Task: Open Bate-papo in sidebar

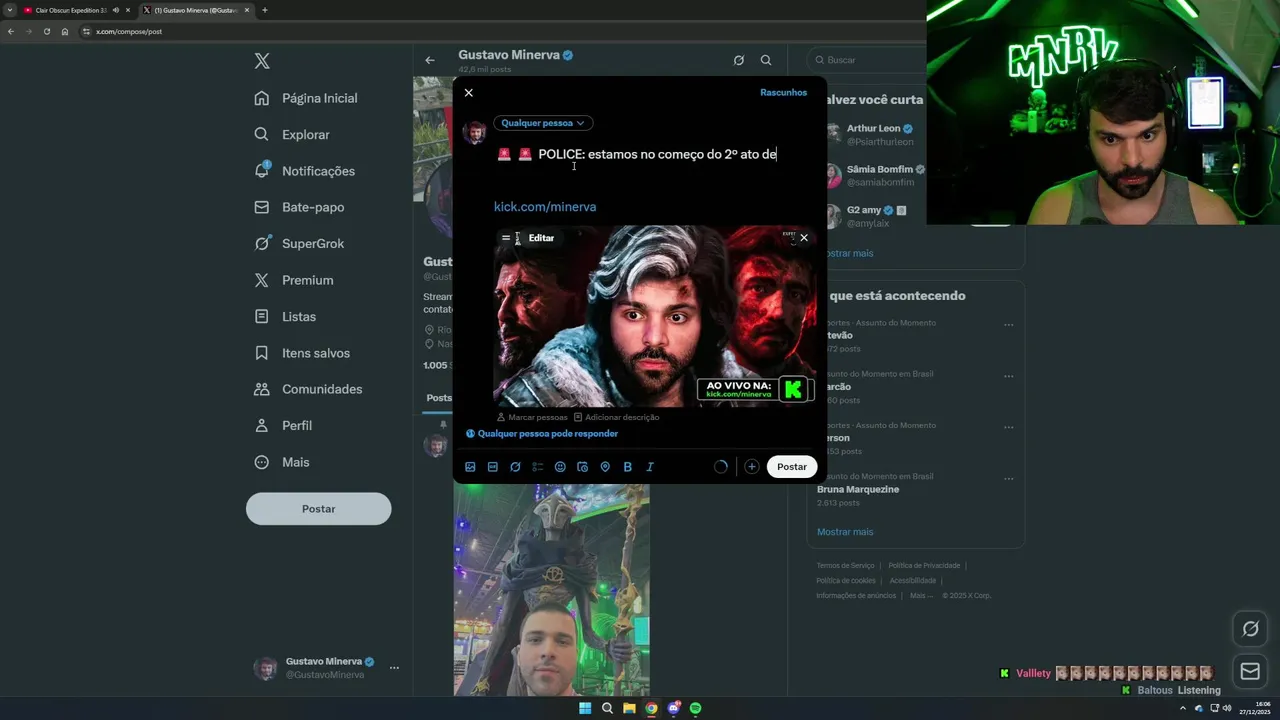Action: point(299,207)
